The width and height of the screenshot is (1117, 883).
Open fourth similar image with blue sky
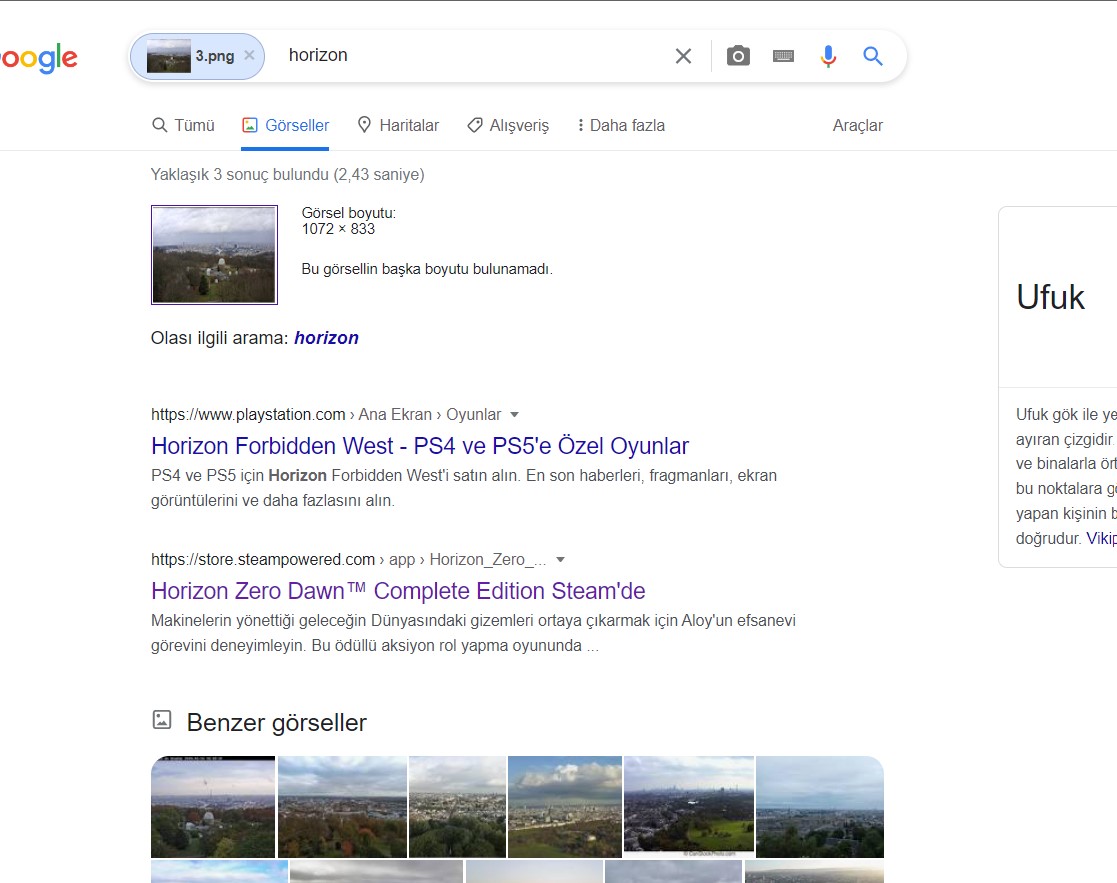pyautogui.click(x=565, y=807)
